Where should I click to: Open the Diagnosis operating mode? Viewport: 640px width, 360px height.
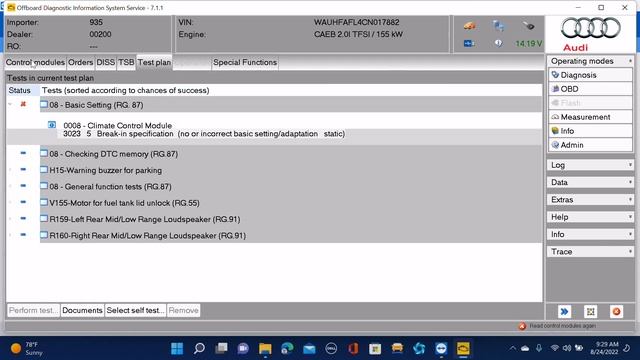pos(590,75)
